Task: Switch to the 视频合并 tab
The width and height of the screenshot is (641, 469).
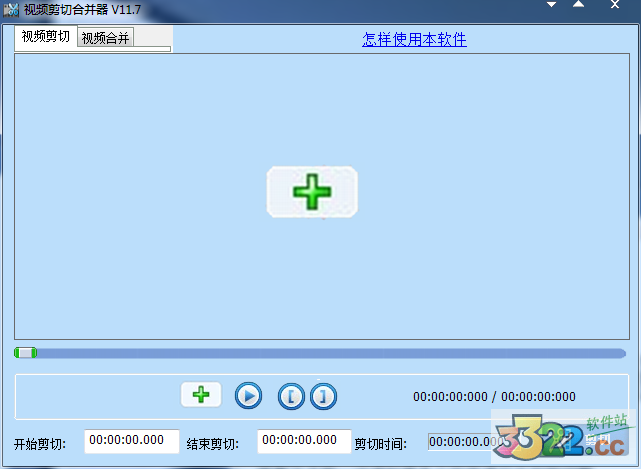Action: (105, 38)
